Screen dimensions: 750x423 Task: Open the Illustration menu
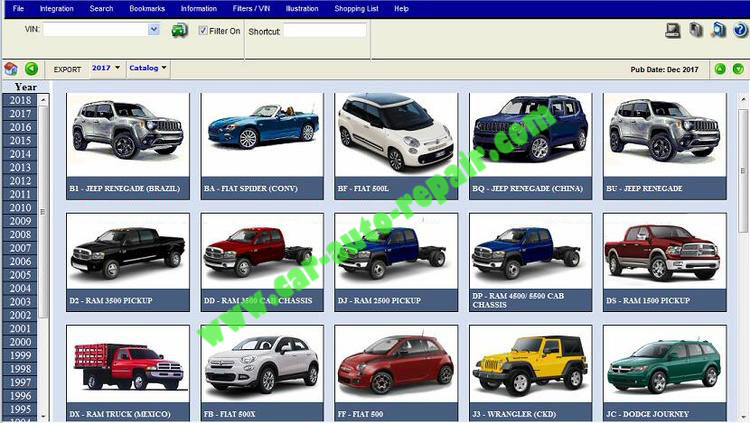[x=302, y=9]
